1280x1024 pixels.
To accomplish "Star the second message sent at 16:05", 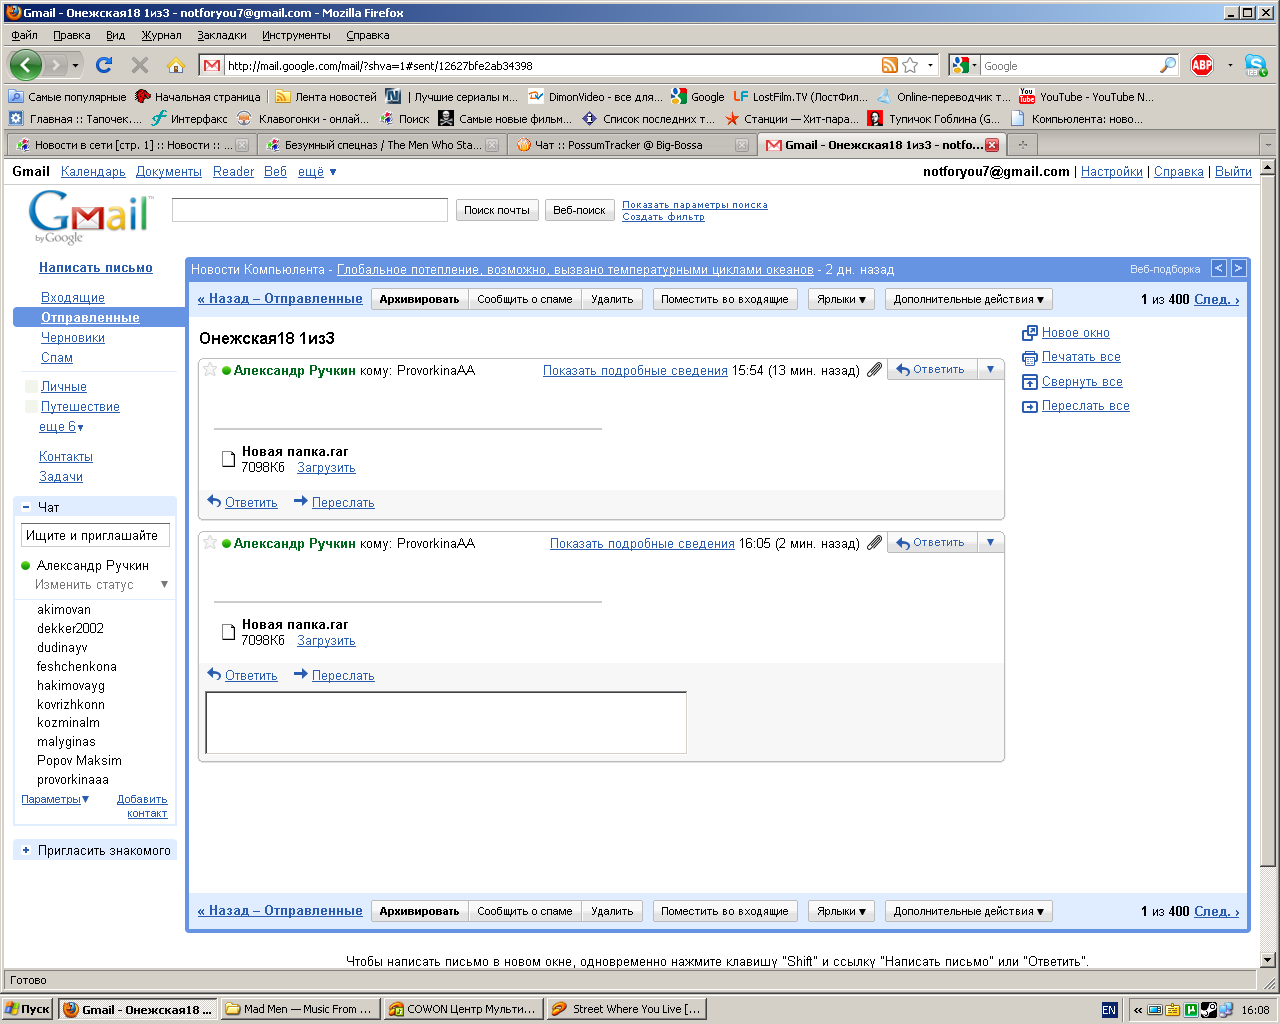I will coord(210,543).
